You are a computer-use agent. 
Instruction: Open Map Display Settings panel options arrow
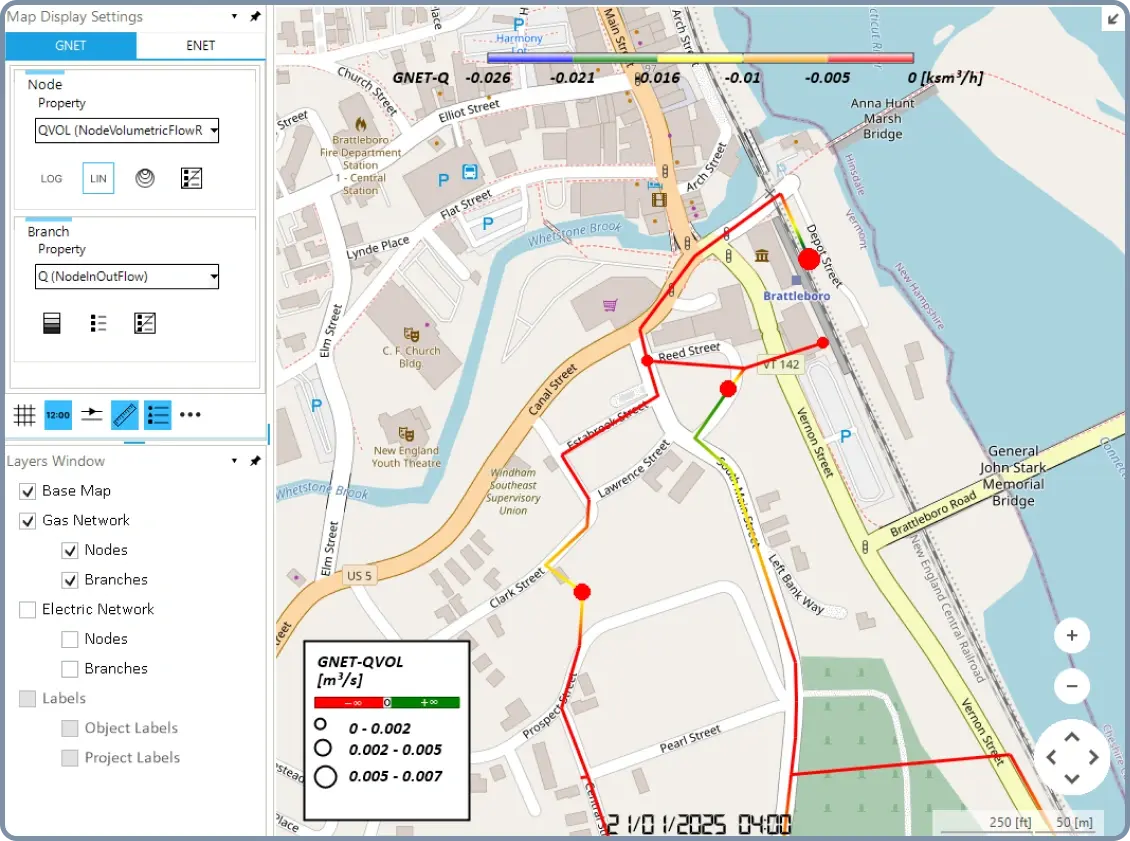click(x=234, y=17)
